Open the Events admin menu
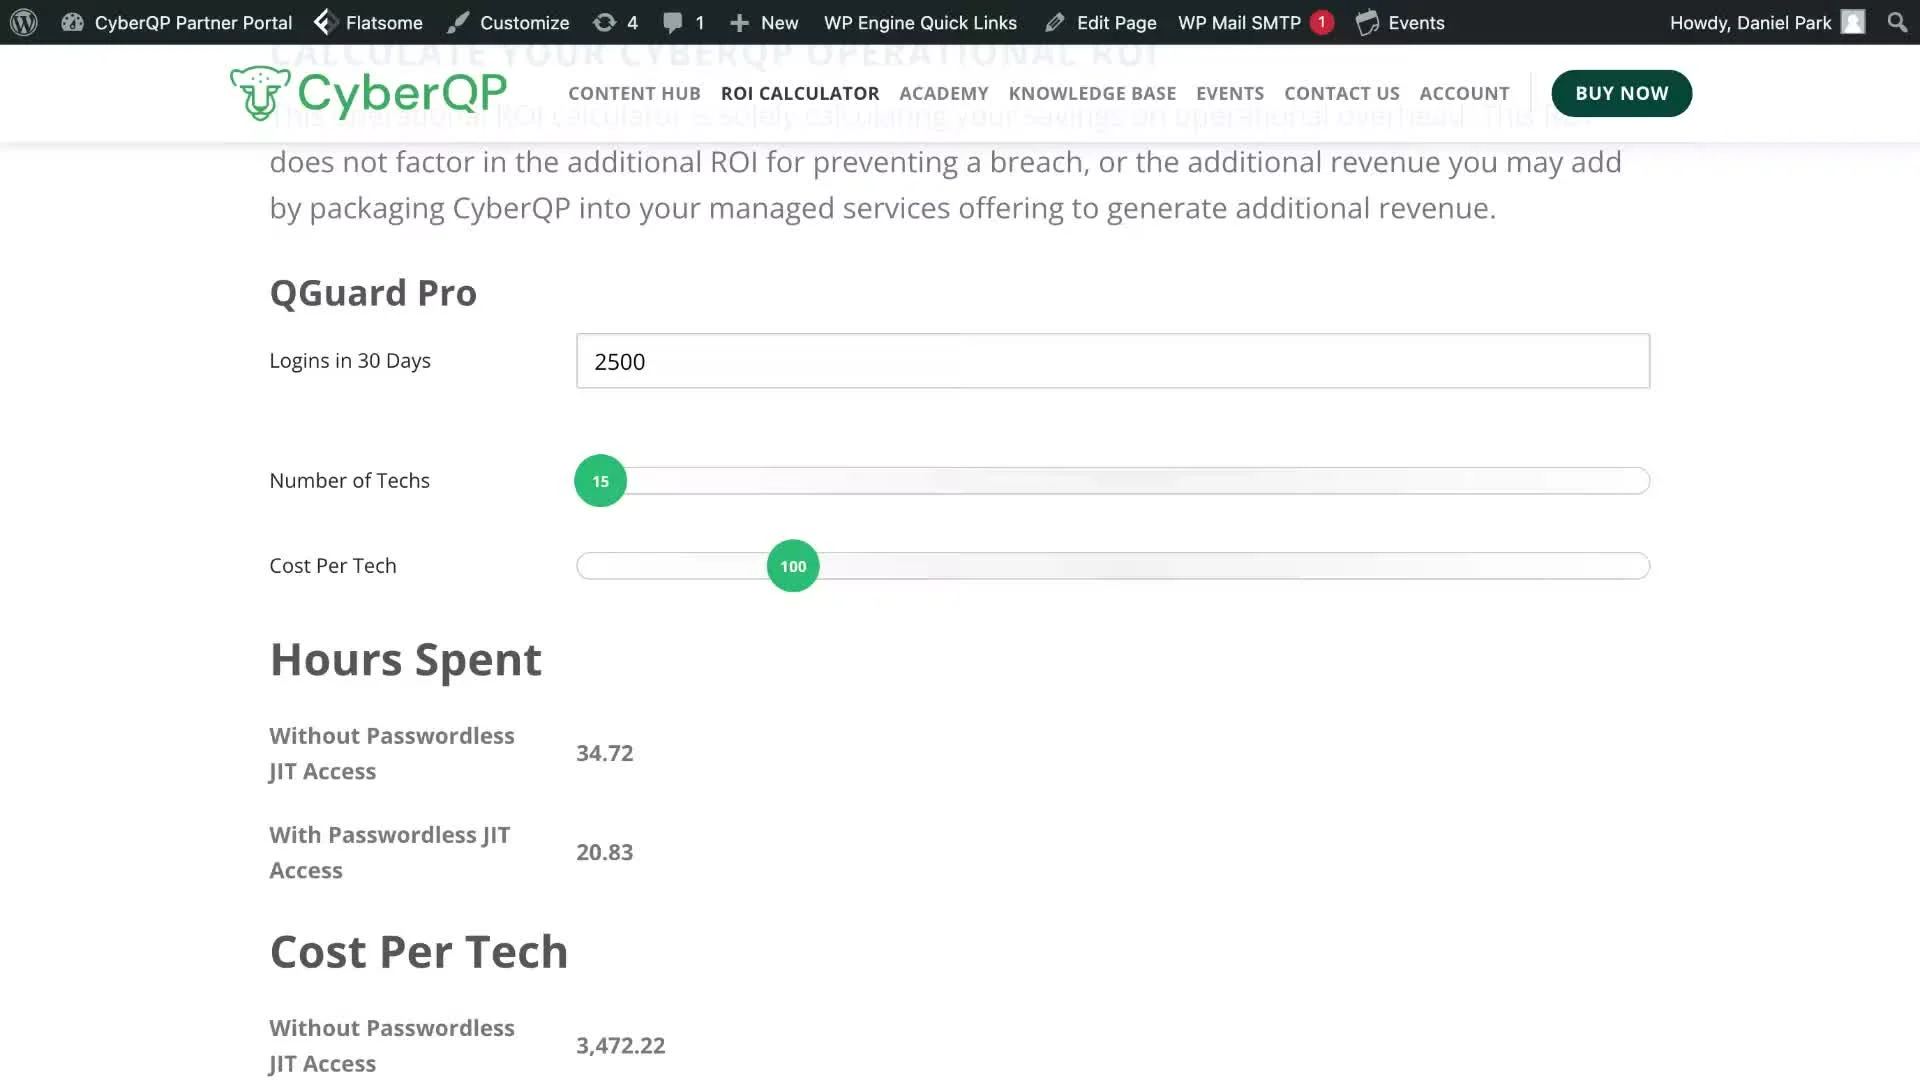The width and height of the screenshot is (1920, 1080). click(x=1416, y=22)
